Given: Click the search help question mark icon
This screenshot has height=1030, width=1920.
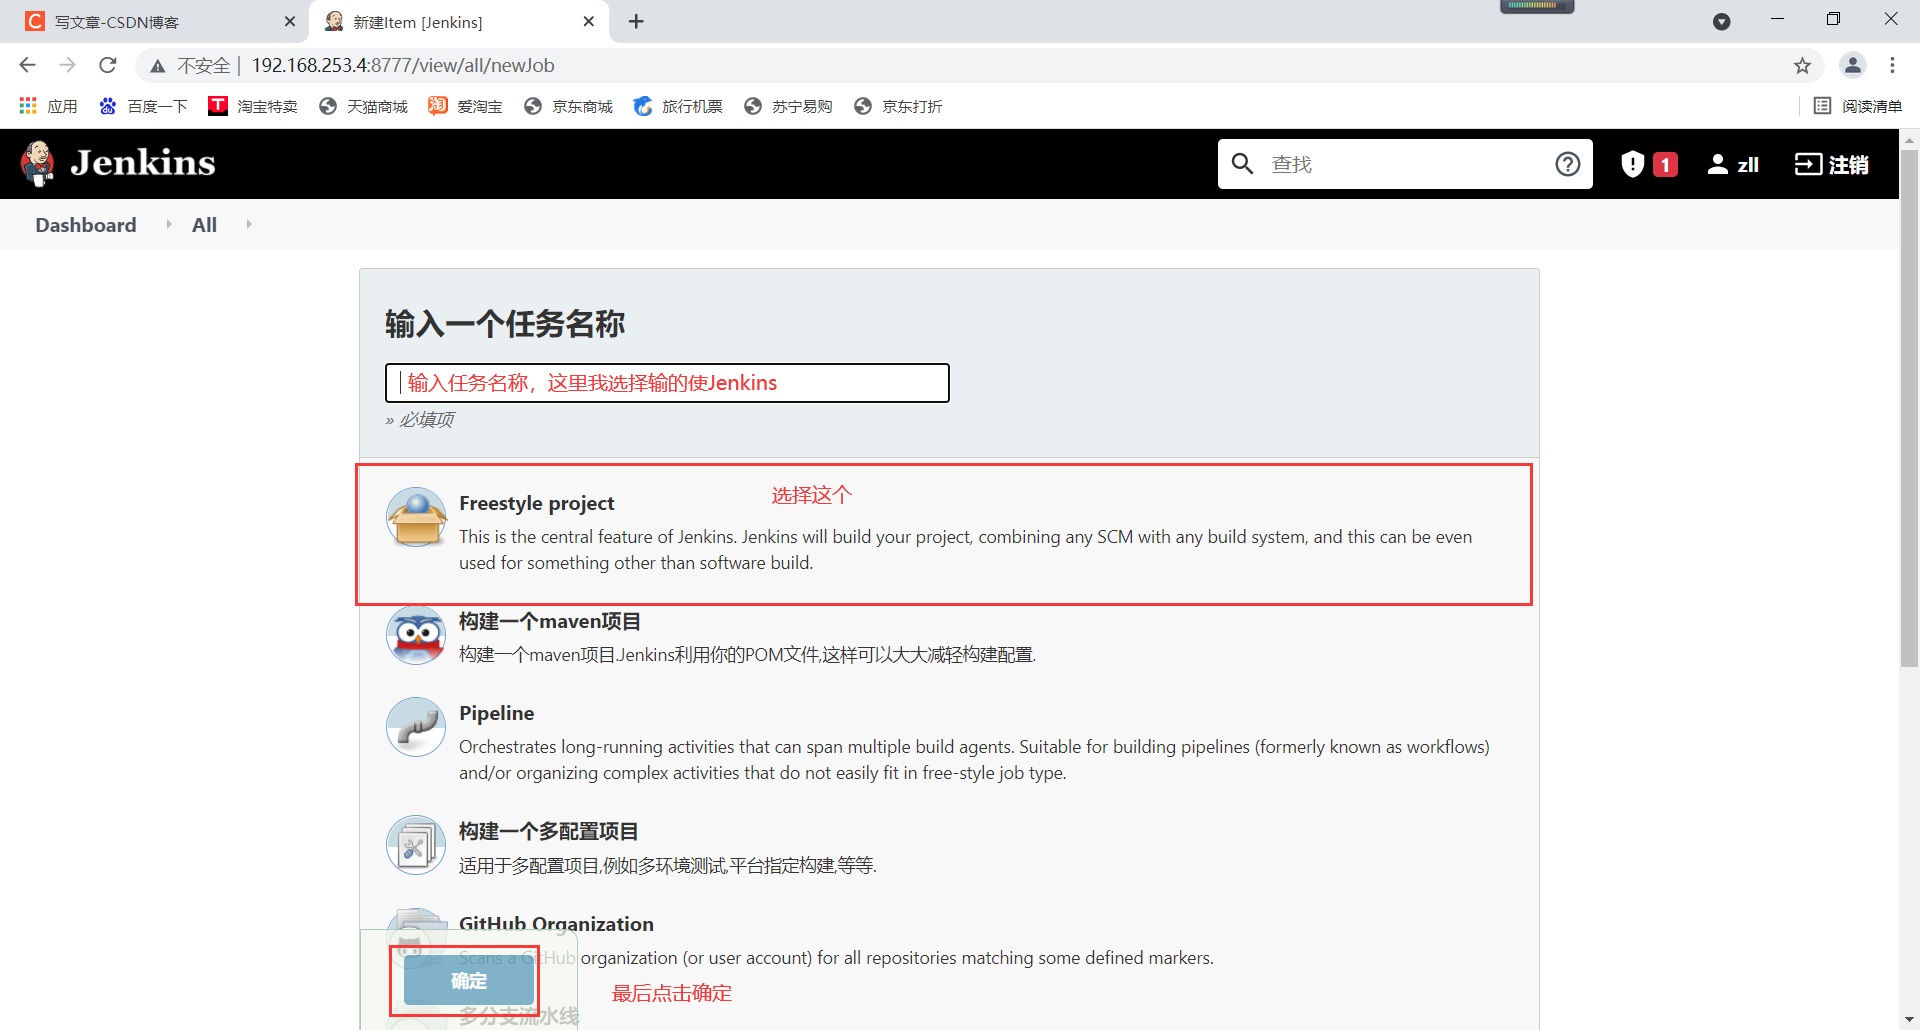Looking at the screenshot, I should [1567, 163].
